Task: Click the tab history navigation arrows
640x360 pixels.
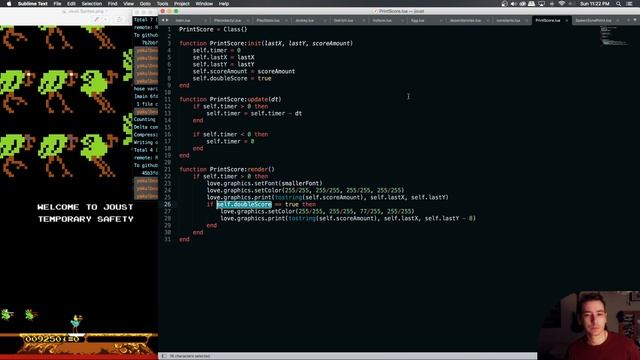Action: (x=165, y=20)
